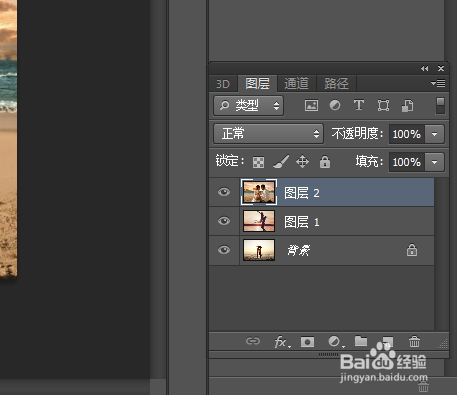Open the layers panel flyout menu
Screen dimensions: 457x395
point(438,83)
